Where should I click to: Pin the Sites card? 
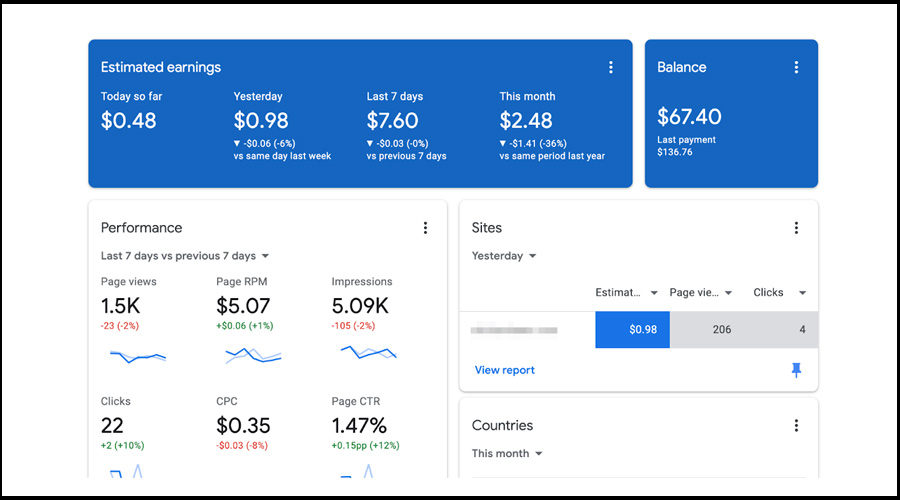coord(796,370)
